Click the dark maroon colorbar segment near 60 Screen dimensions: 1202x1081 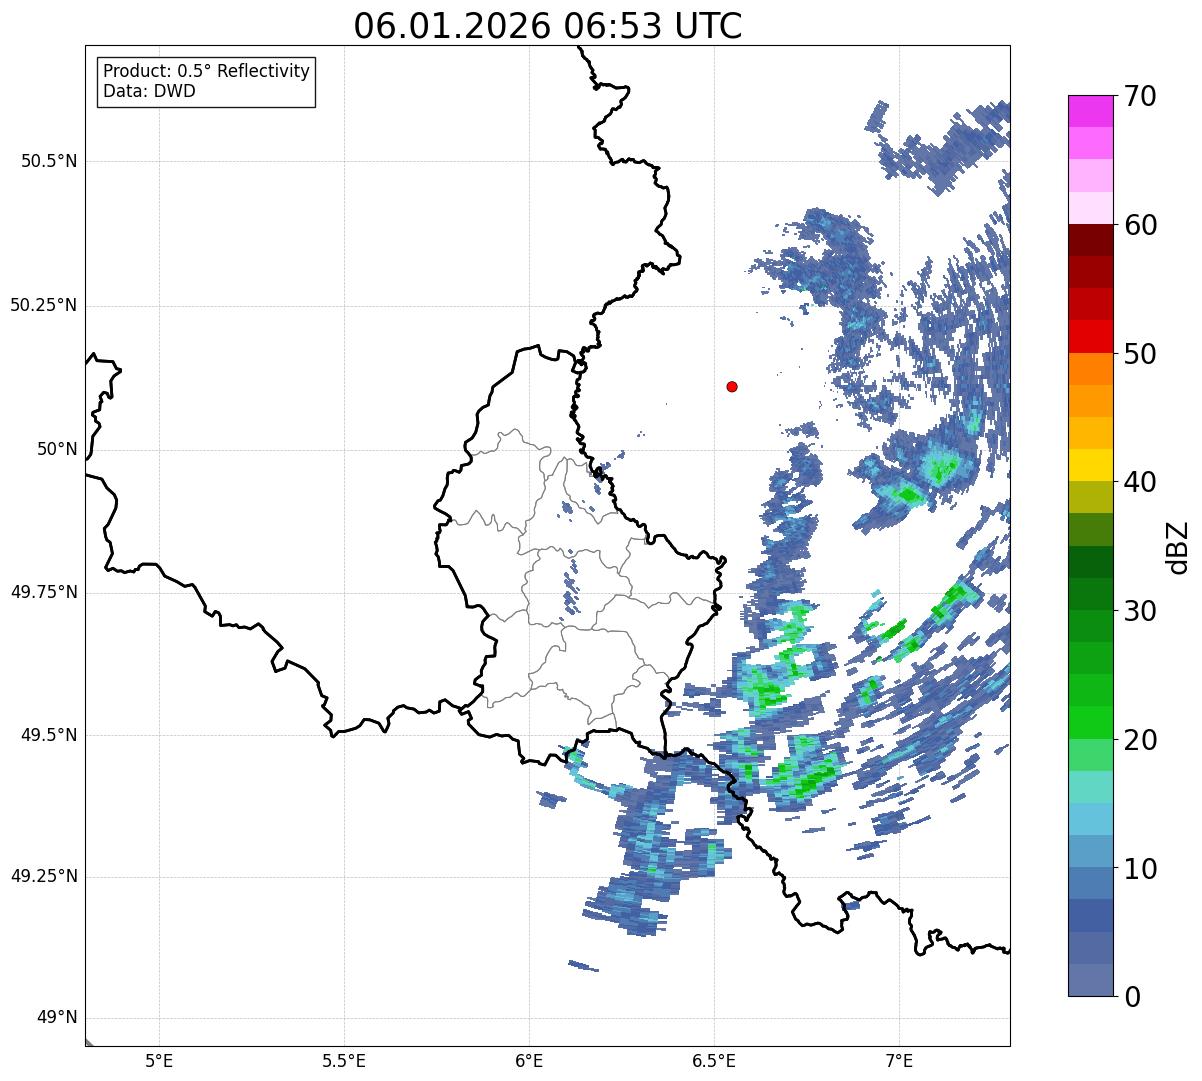pyautogui.click(x=1090, y=240)
